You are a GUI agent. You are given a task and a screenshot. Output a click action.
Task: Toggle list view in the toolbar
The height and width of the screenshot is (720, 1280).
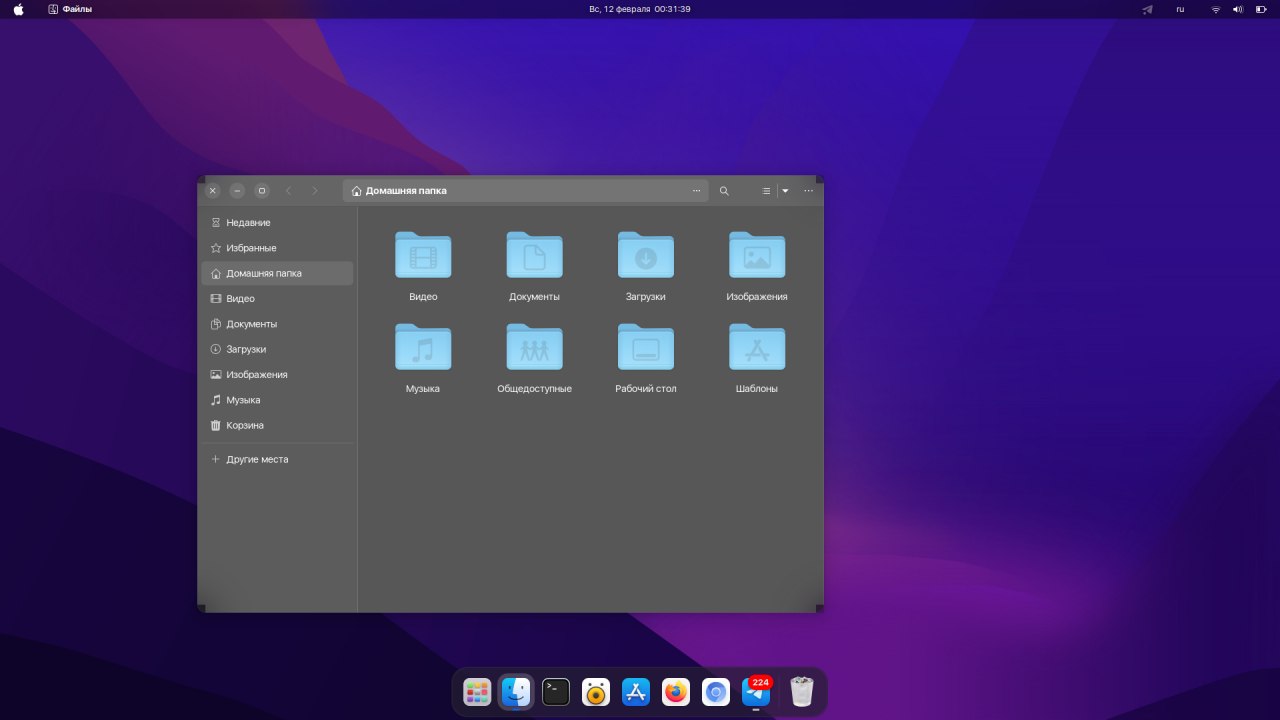(x=766, y=191)
